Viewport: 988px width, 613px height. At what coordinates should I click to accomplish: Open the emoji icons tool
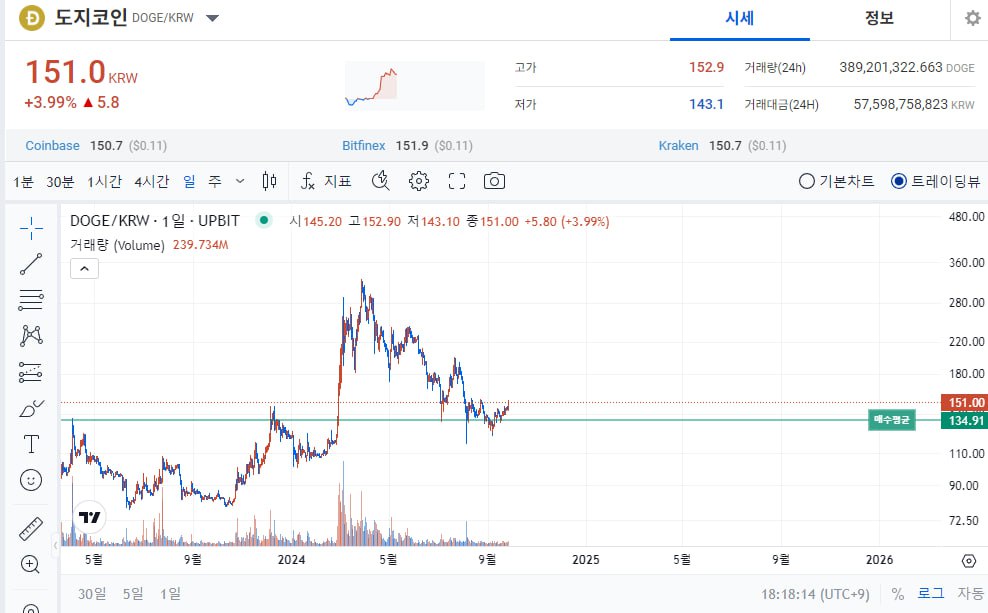pos(31,480)
